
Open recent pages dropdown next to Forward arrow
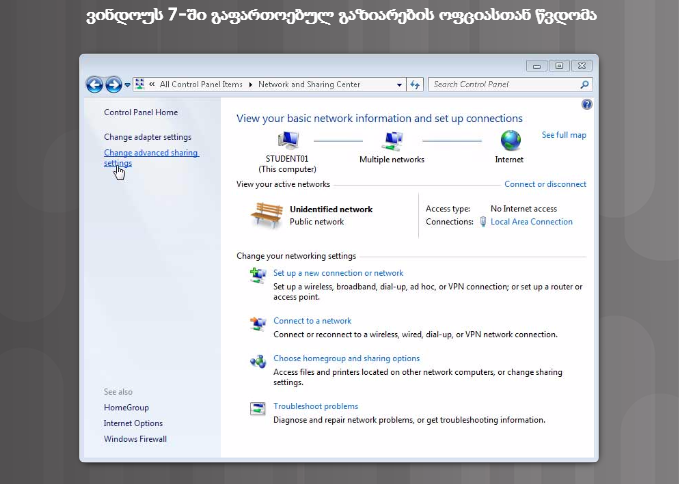tap(127, 85)
